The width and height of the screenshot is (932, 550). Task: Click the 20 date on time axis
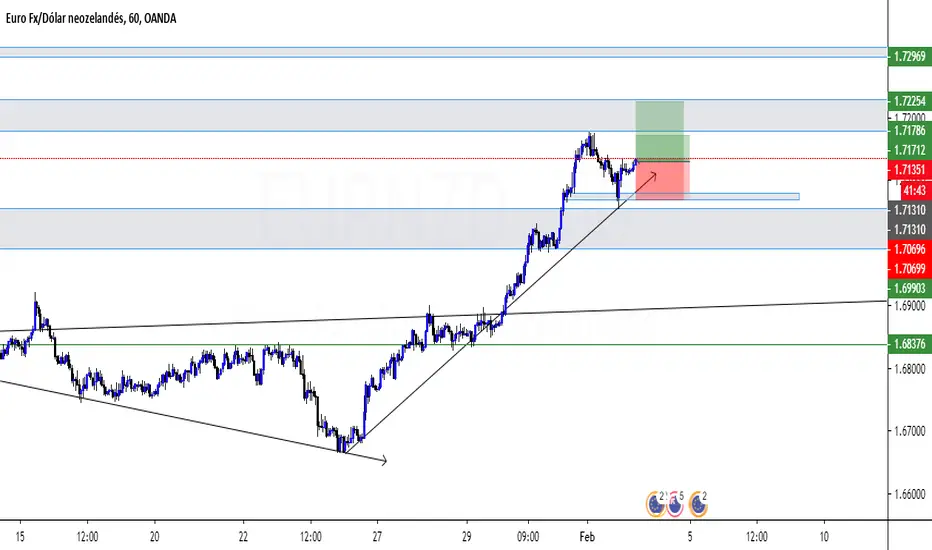pos(155,537)
